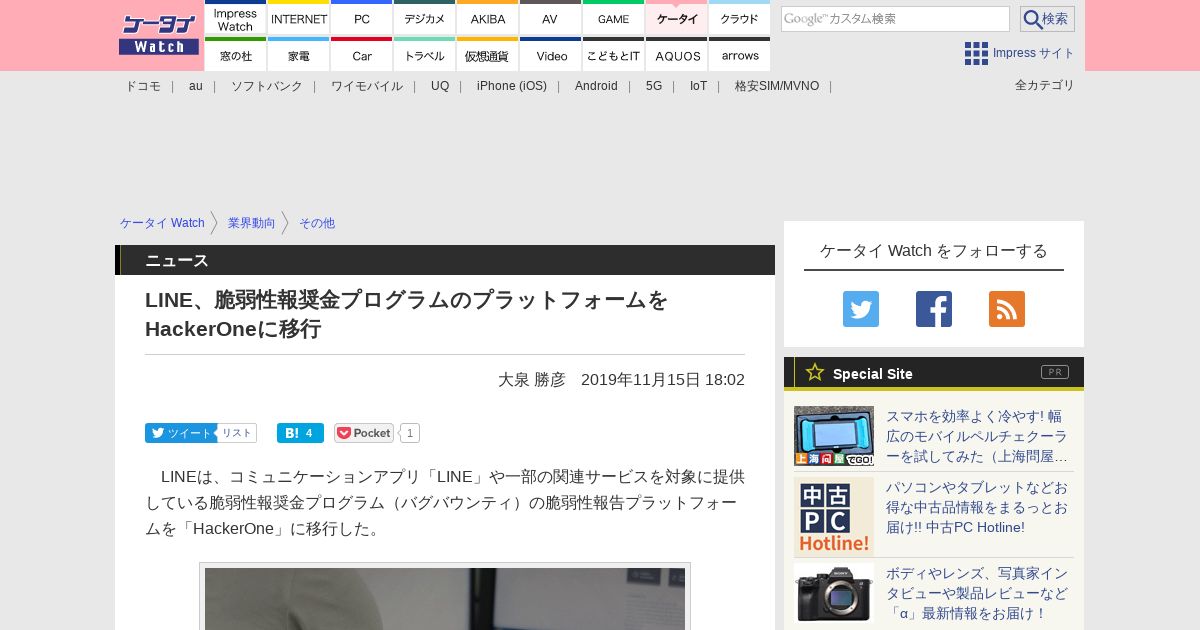Click the PR label badge
Viewport: 1200px width, 630px height.
1055,372
